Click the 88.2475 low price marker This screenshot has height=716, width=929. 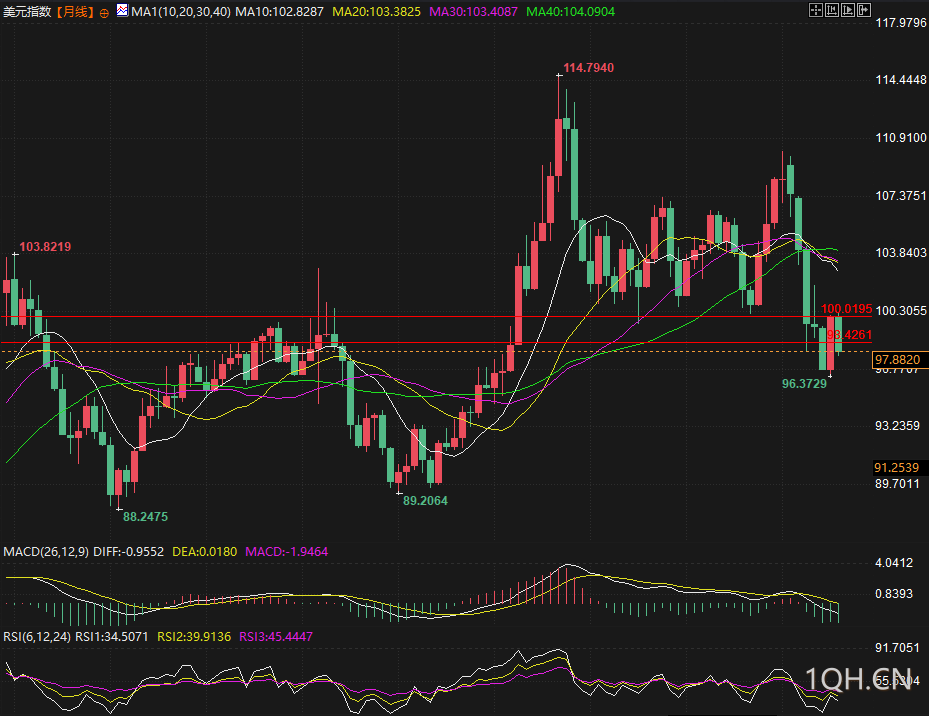(x=145, y=517)
